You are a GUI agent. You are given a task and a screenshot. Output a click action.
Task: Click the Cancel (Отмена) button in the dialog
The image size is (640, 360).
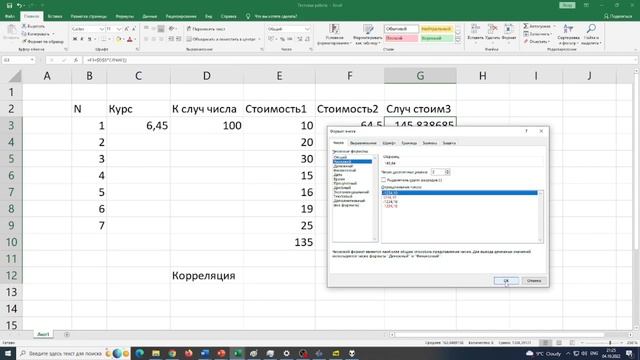click(x=533, y=280)
